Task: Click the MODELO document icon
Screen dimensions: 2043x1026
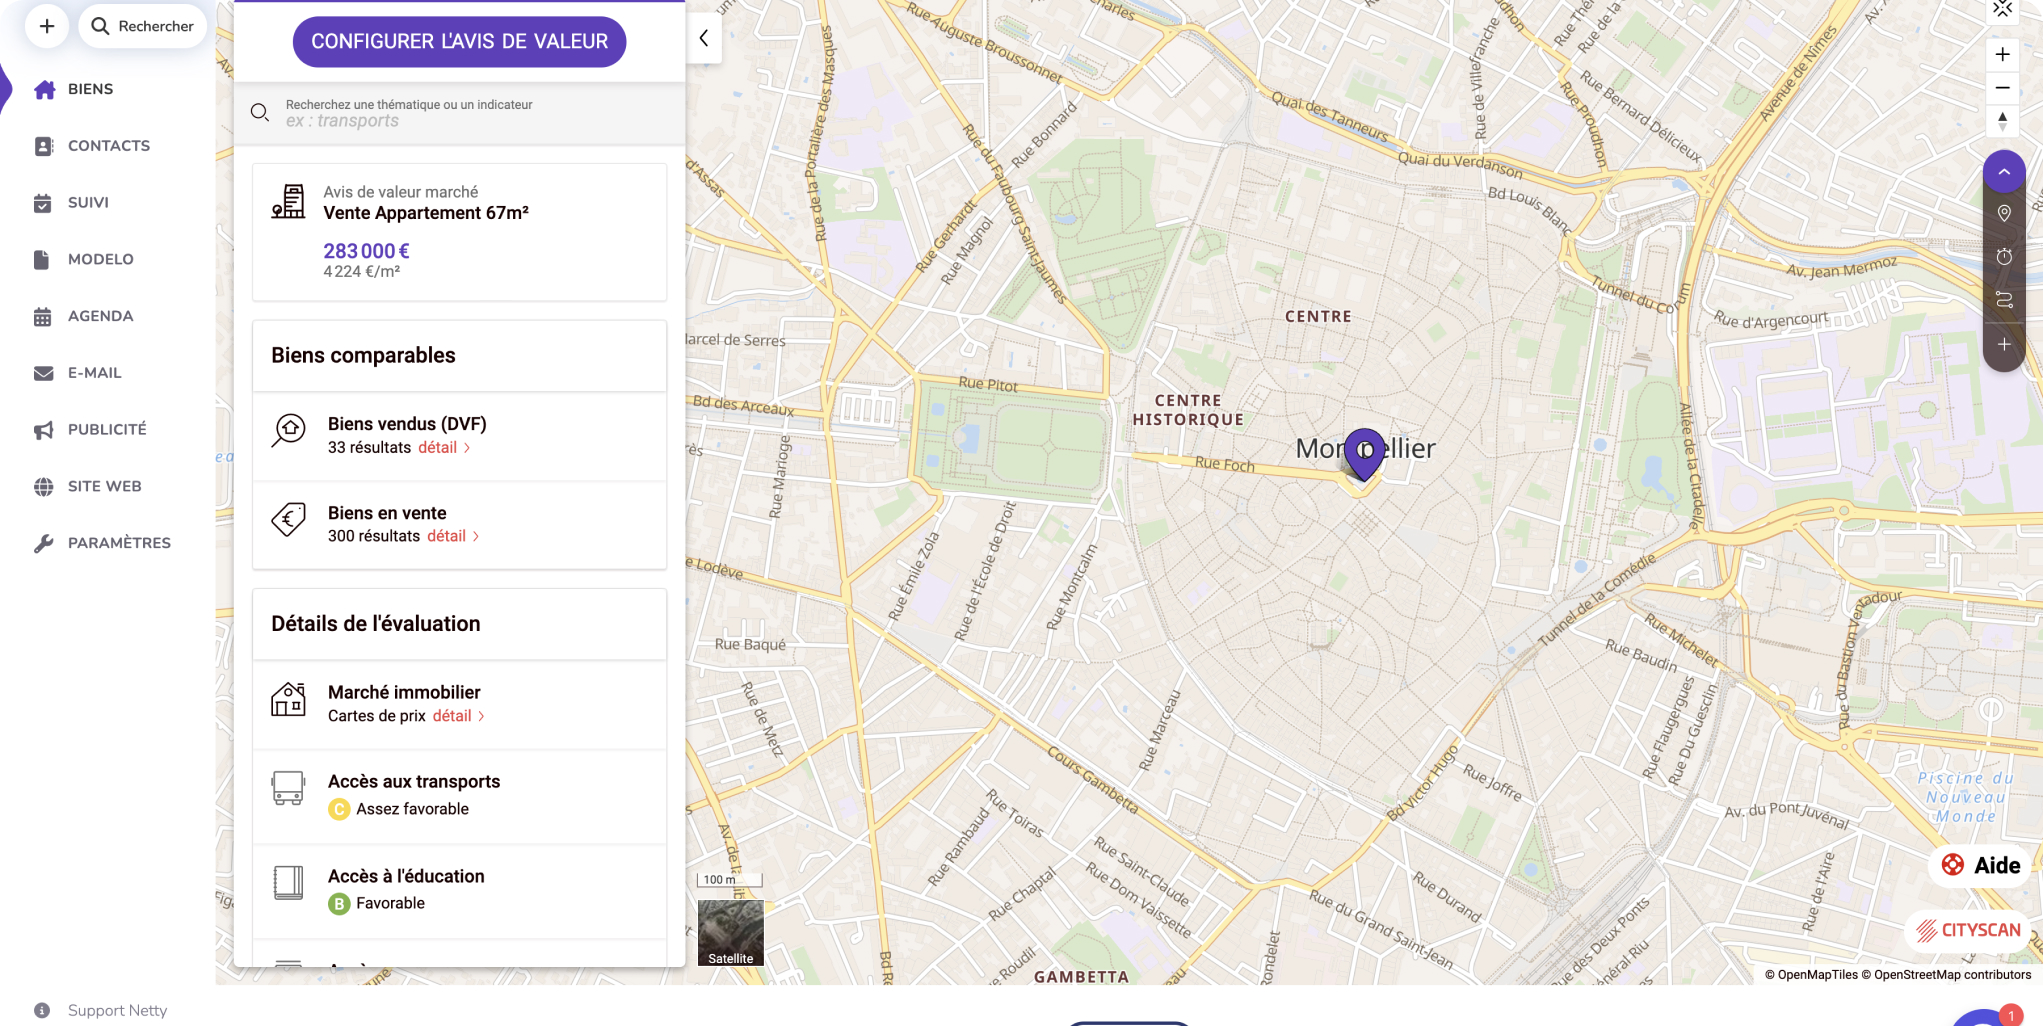Action: (41, 260)
